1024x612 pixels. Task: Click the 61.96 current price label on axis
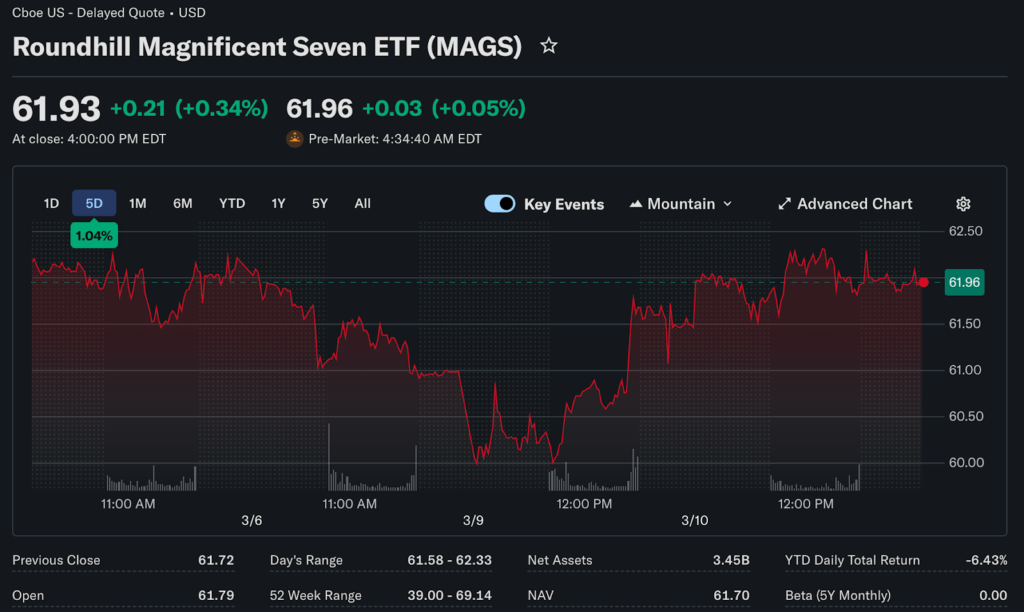click(964, 283)
